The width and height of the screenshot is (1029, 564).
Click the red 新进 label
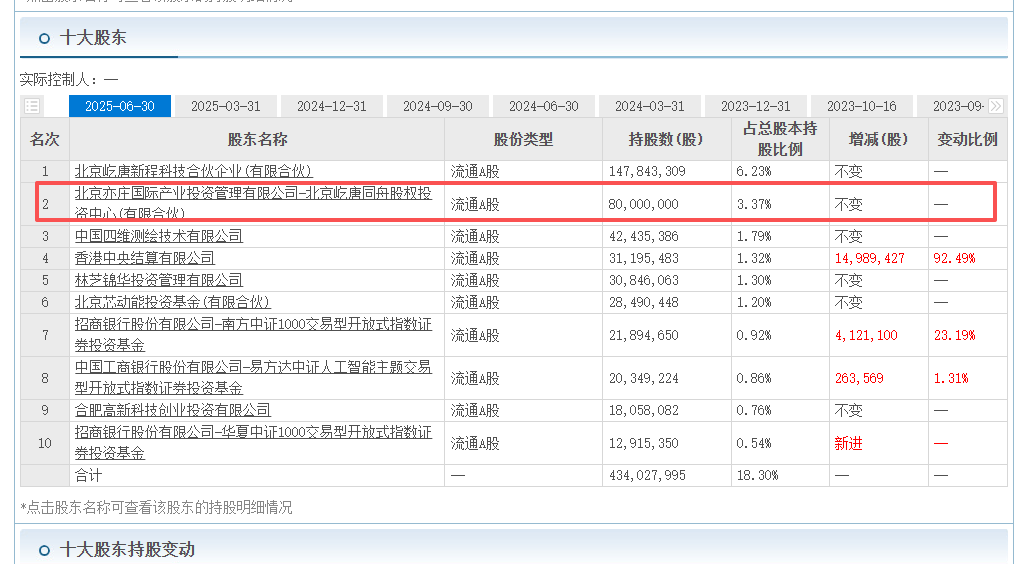tap(848, 443)
